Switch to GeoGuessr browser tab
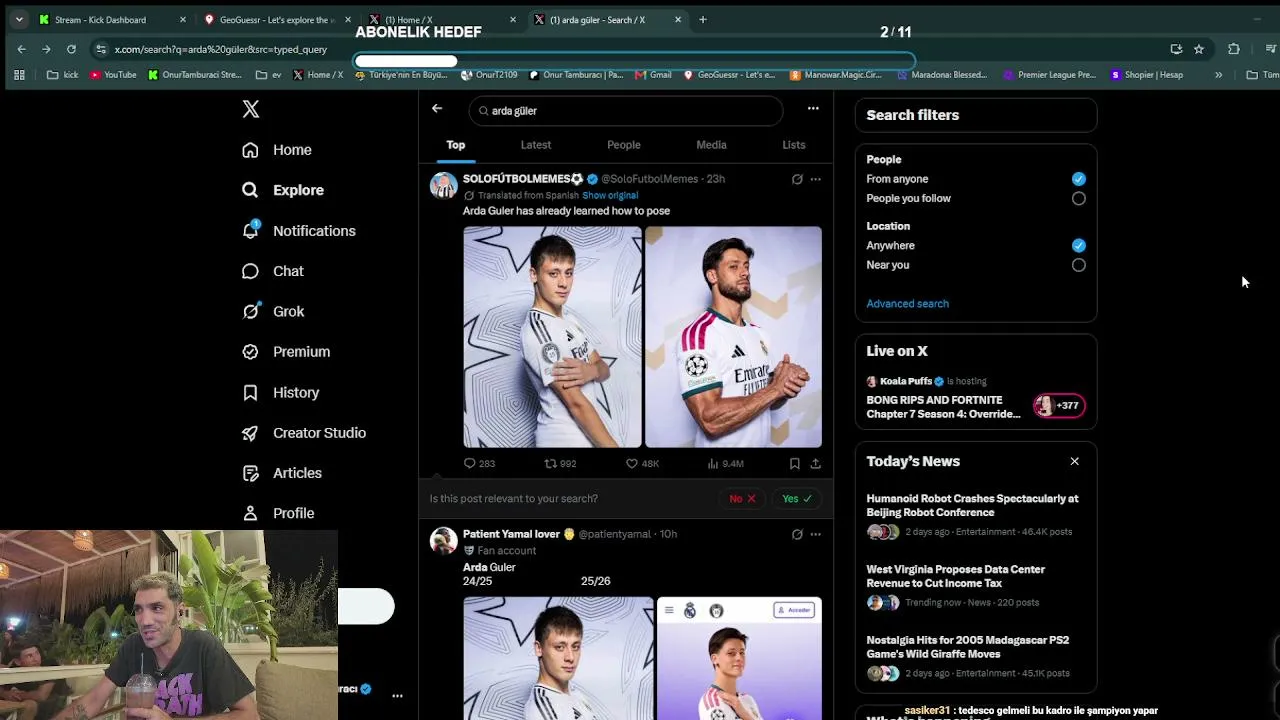 (x=277, y=19)
